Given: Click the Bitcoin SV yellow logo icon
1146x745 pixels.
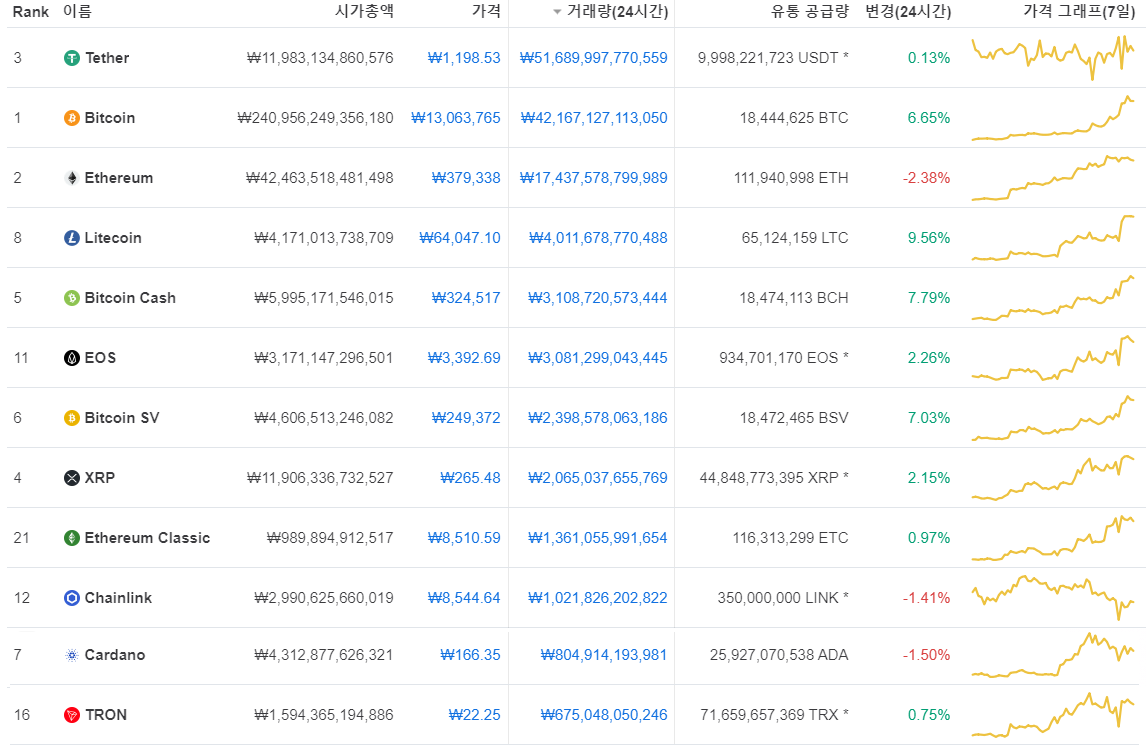Looking at the screenshot, I should click(x=72, y=417).
